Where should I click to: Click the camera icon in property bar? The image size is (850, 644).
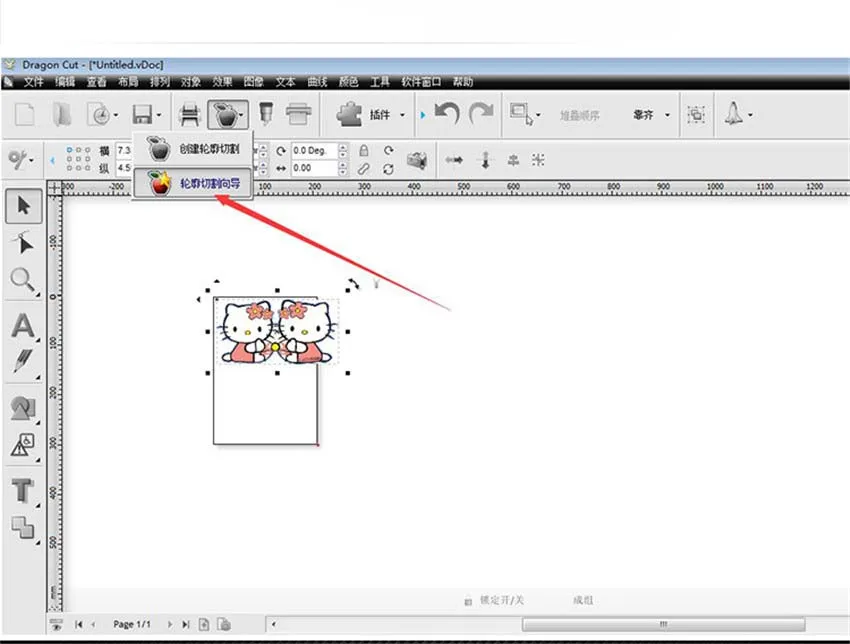(417, 159)
